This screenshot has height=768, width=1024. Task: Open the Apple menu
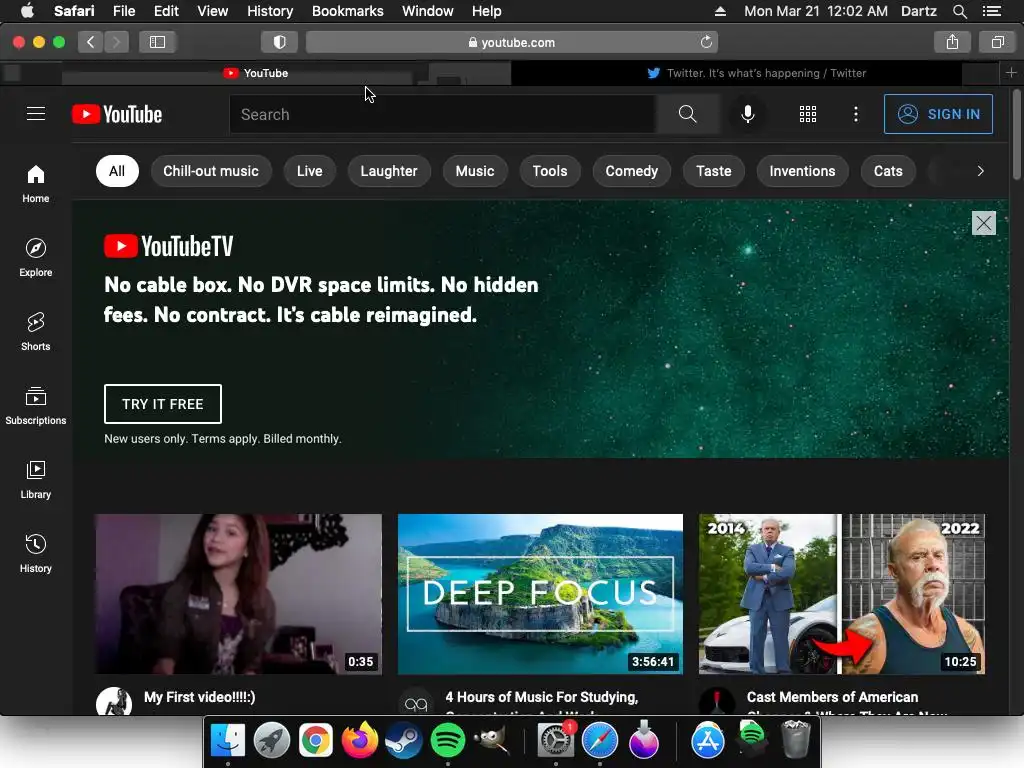[27, 11]
